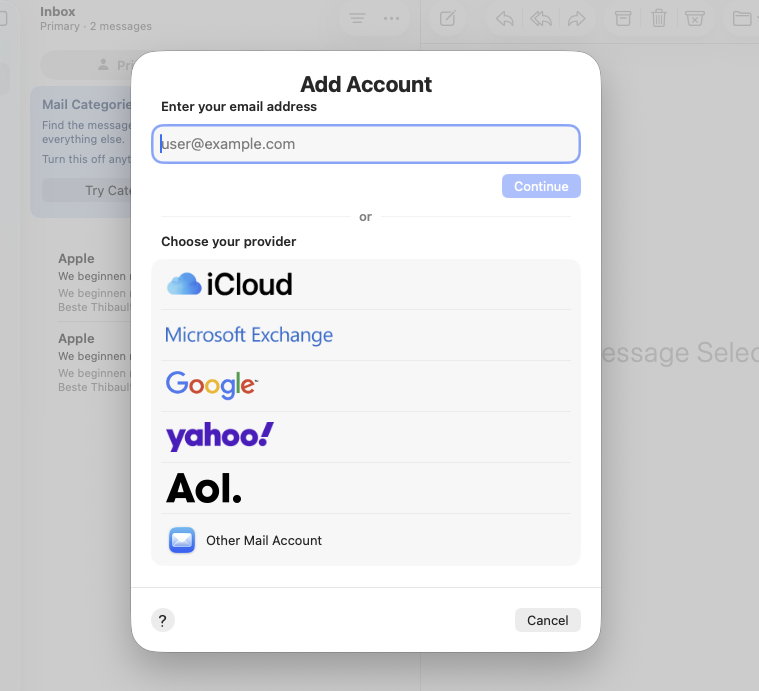
Task: Click the Archive box toolbar icon
Action: coord(623,18)
